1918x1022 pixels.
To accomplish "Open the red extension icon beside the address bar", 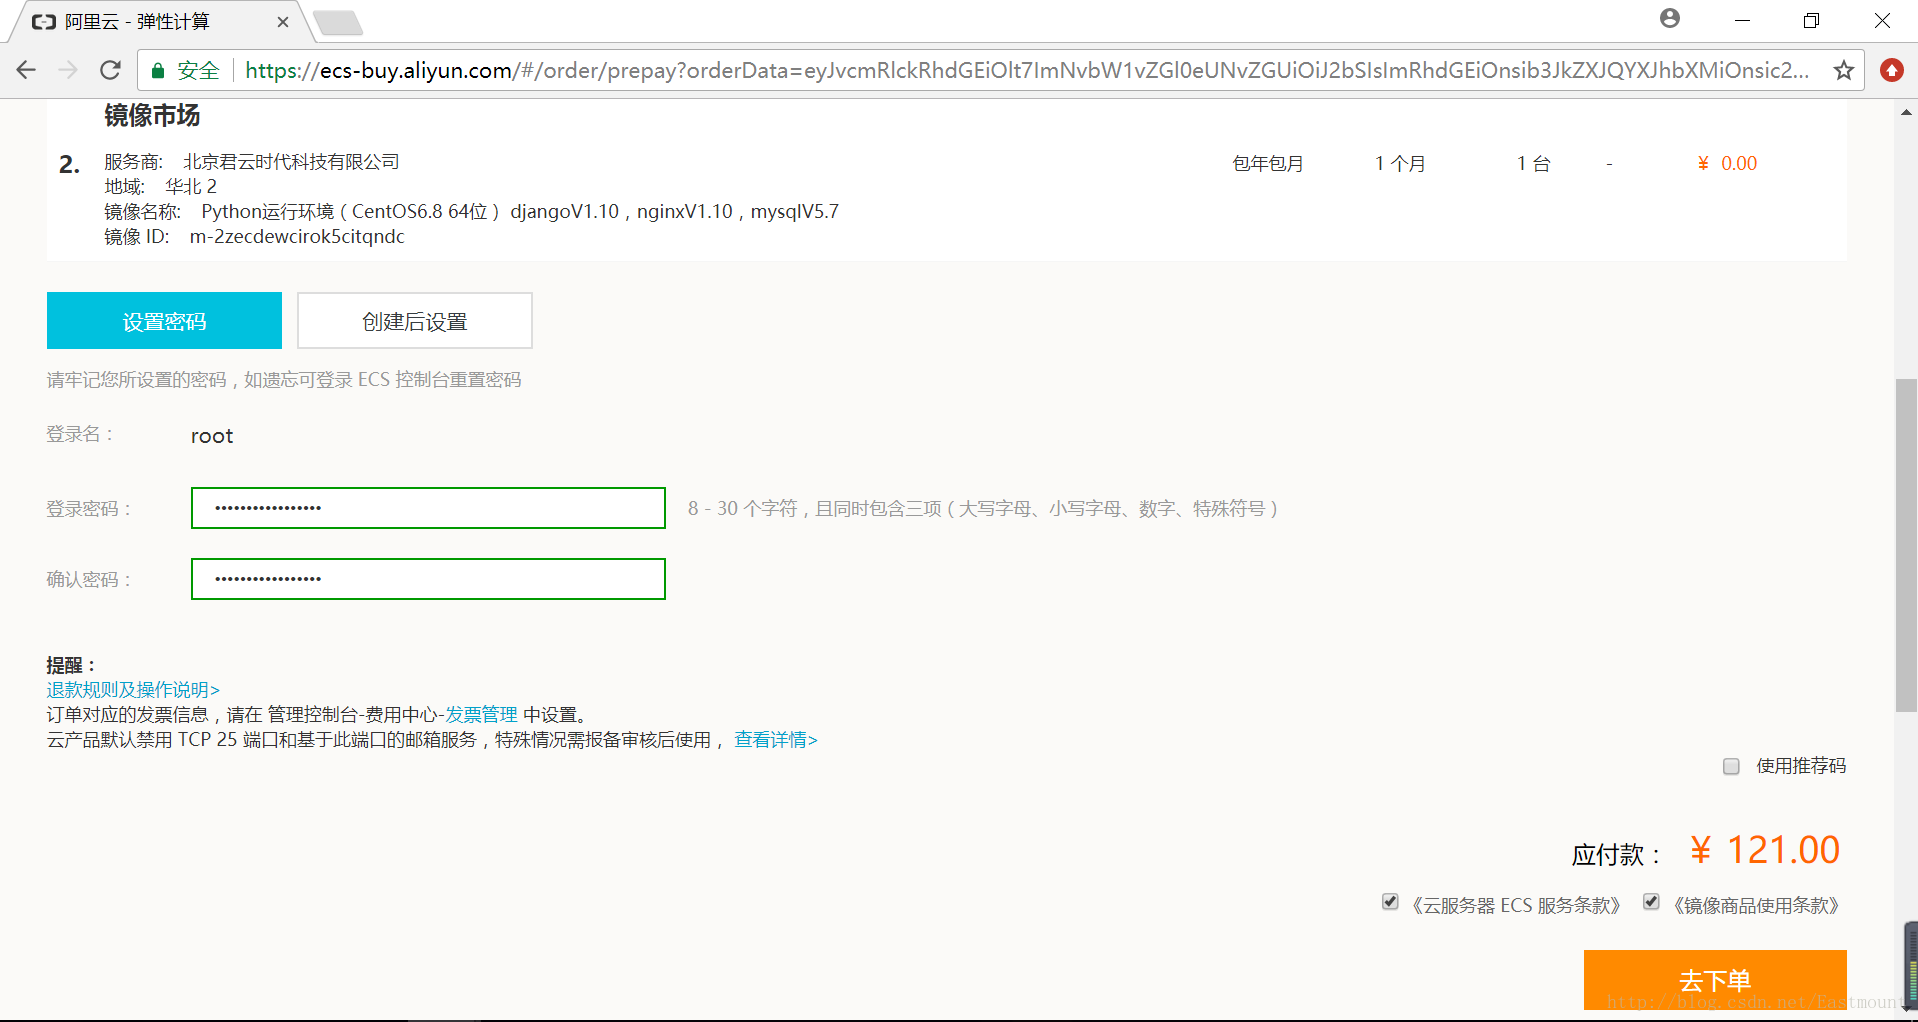I will [1892, 70].
